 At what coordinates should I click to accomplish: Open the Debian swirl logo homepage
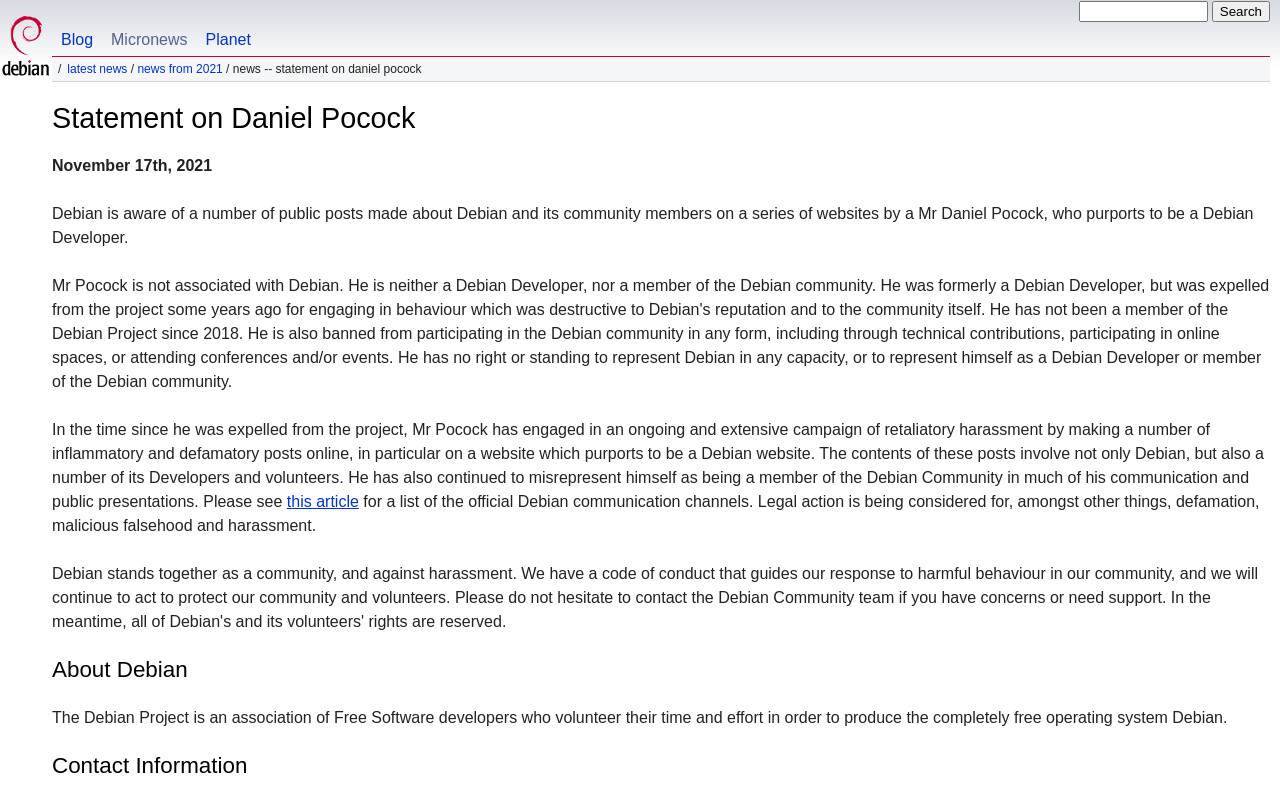coord(25,46)
